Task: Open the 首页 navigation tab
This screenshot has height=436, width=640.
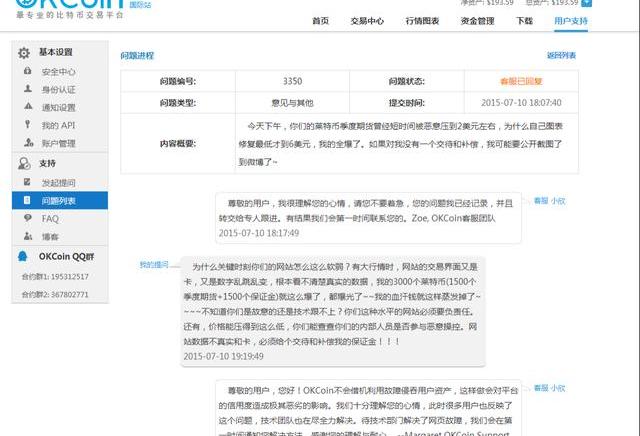Action: coord(320,21)
